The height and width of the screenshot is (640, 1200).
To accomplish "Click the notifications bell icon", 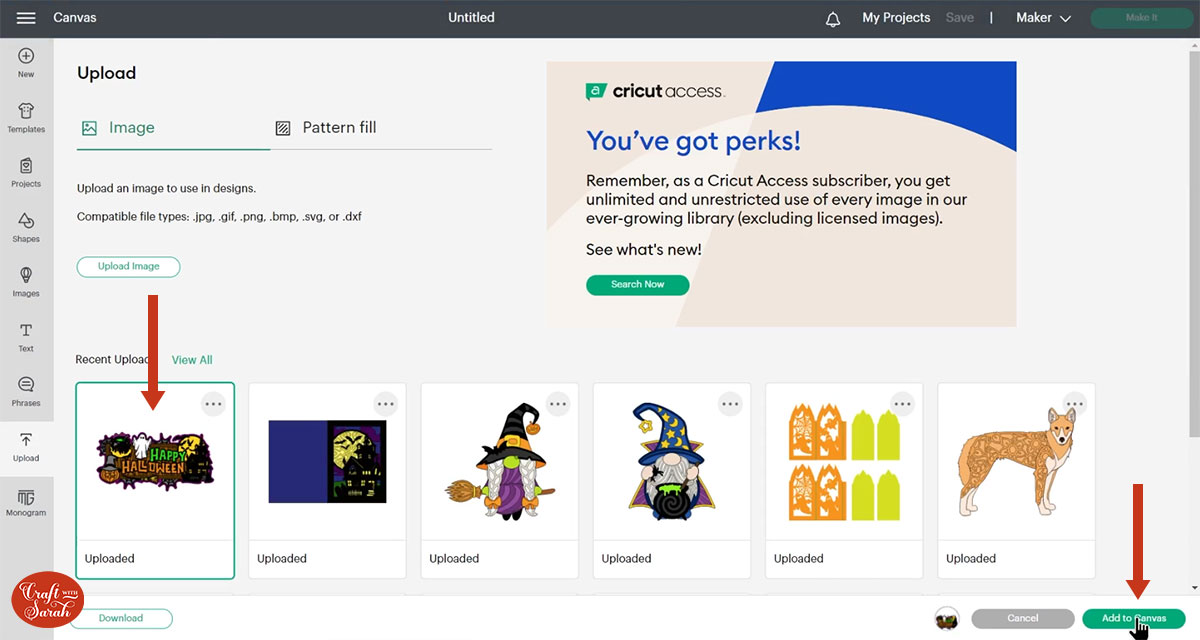I will (x=833, y=19).
